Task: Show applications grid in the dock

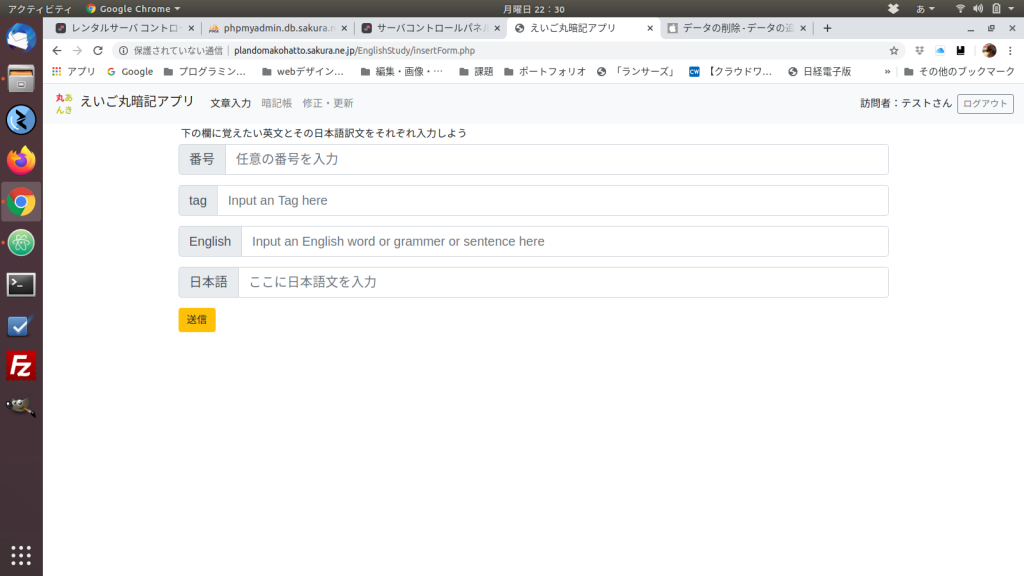Action: coord(21,555)
